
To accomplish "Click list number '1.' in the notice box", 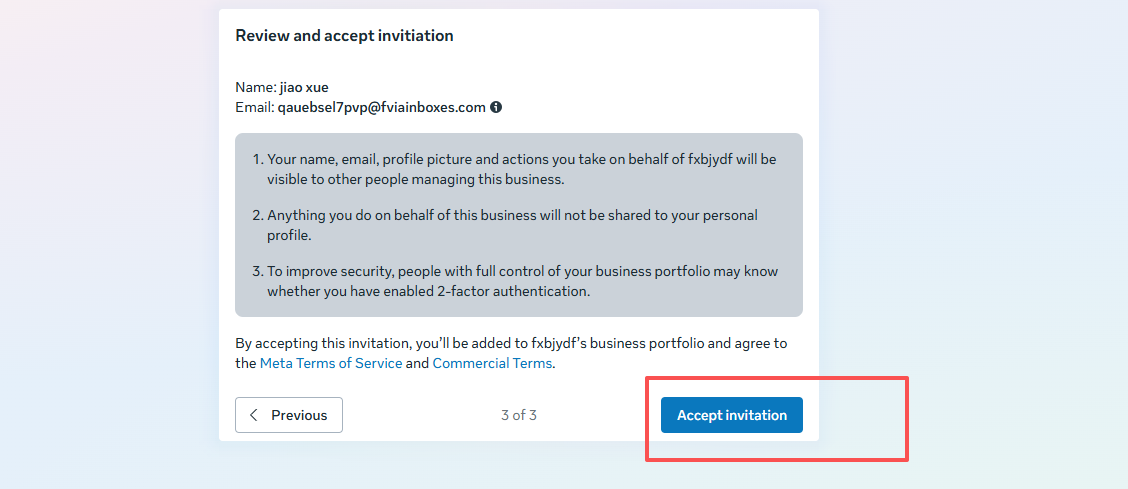I will 256,159.
